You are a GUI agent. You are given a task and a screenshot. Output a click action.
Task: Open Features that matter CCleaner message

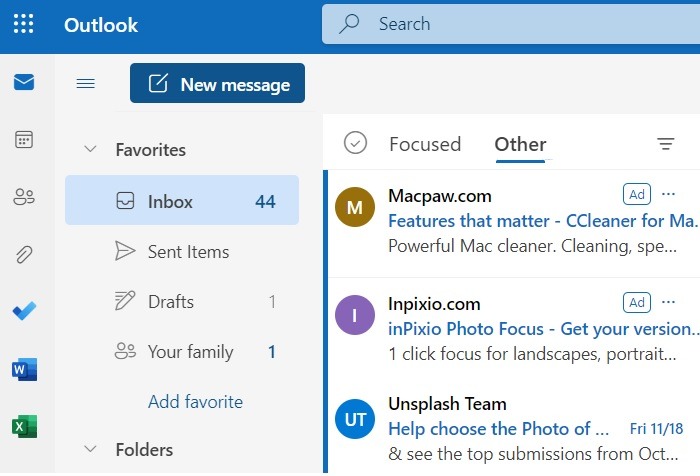click(544, 221)
